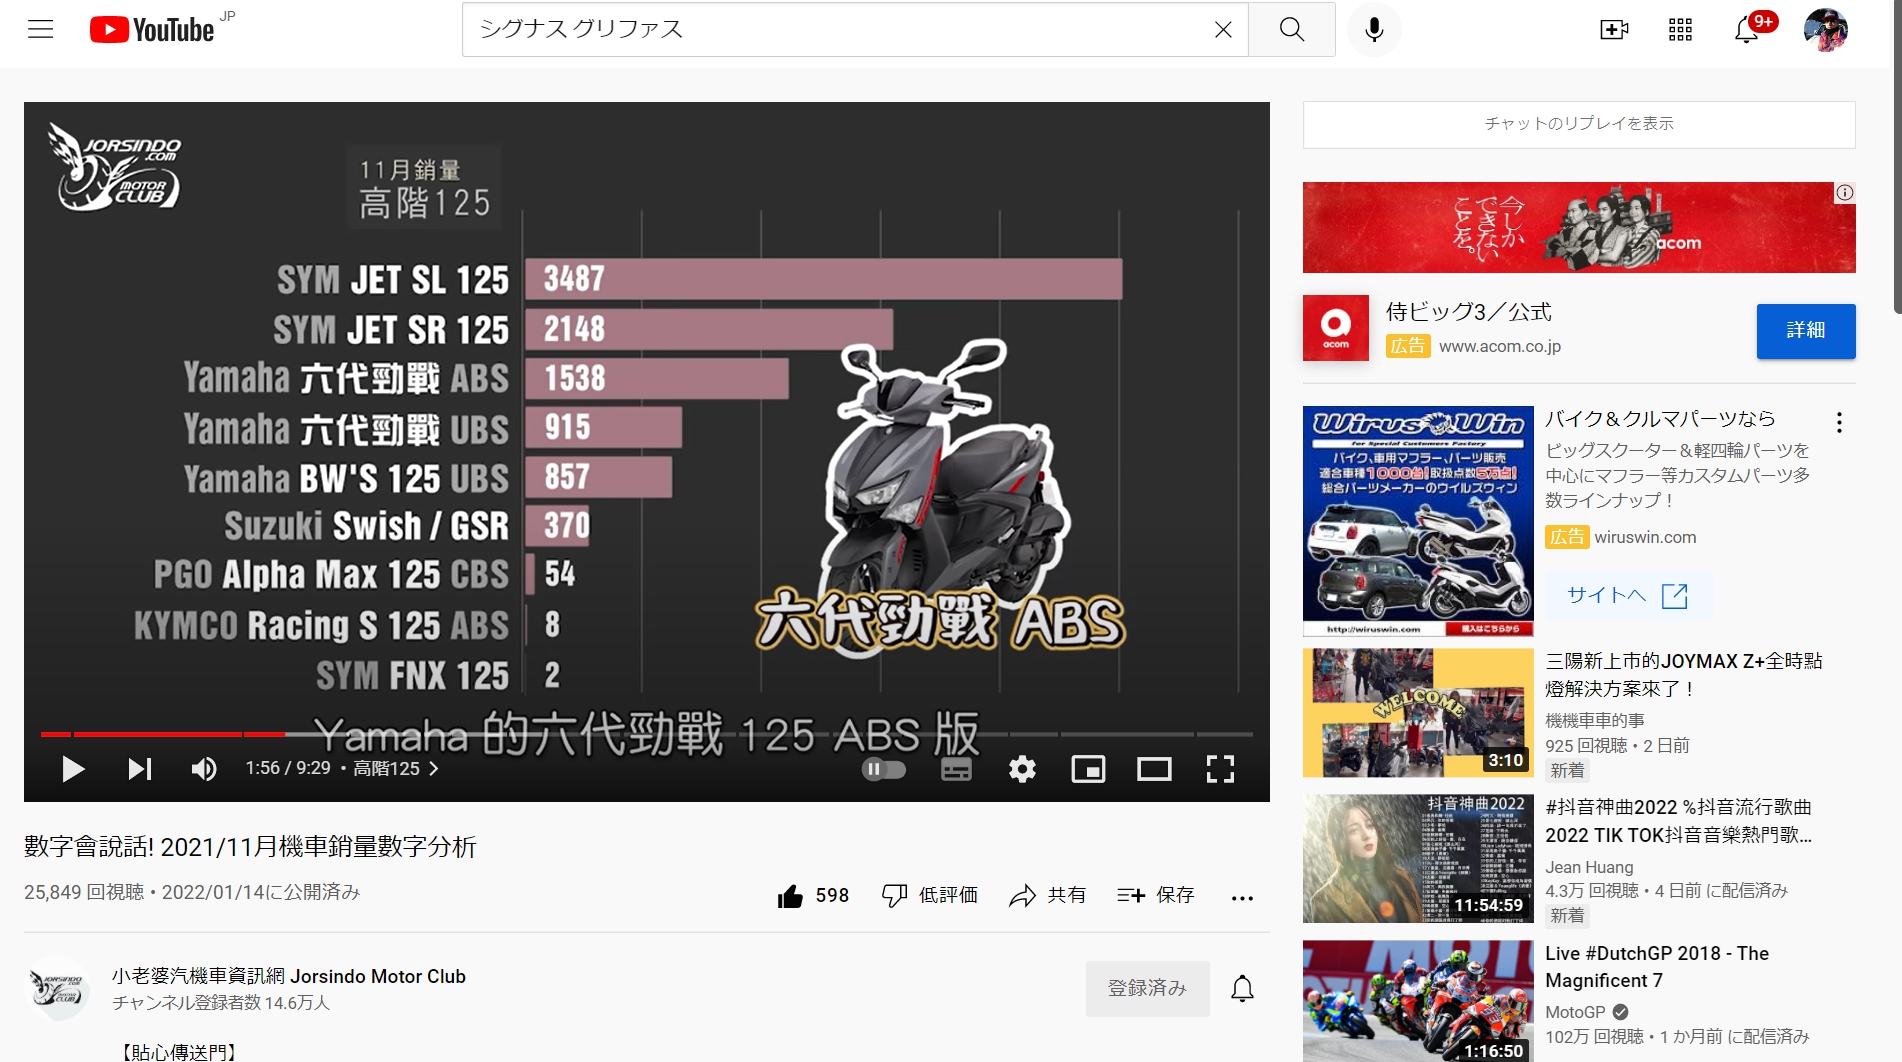Enable theater mode
1902x1062 pixels.
(x=1154, y=768)
